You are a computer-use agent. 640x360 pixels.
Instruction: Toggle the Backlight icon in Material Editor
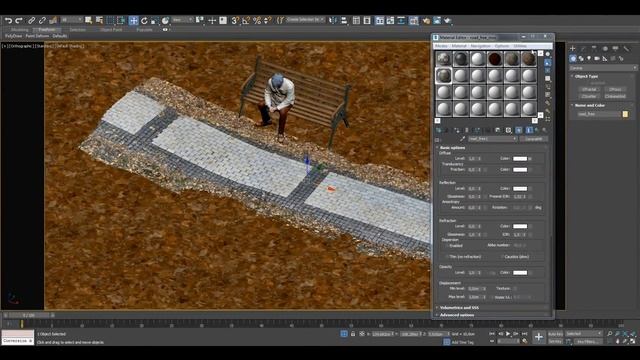tap(548, 62)
